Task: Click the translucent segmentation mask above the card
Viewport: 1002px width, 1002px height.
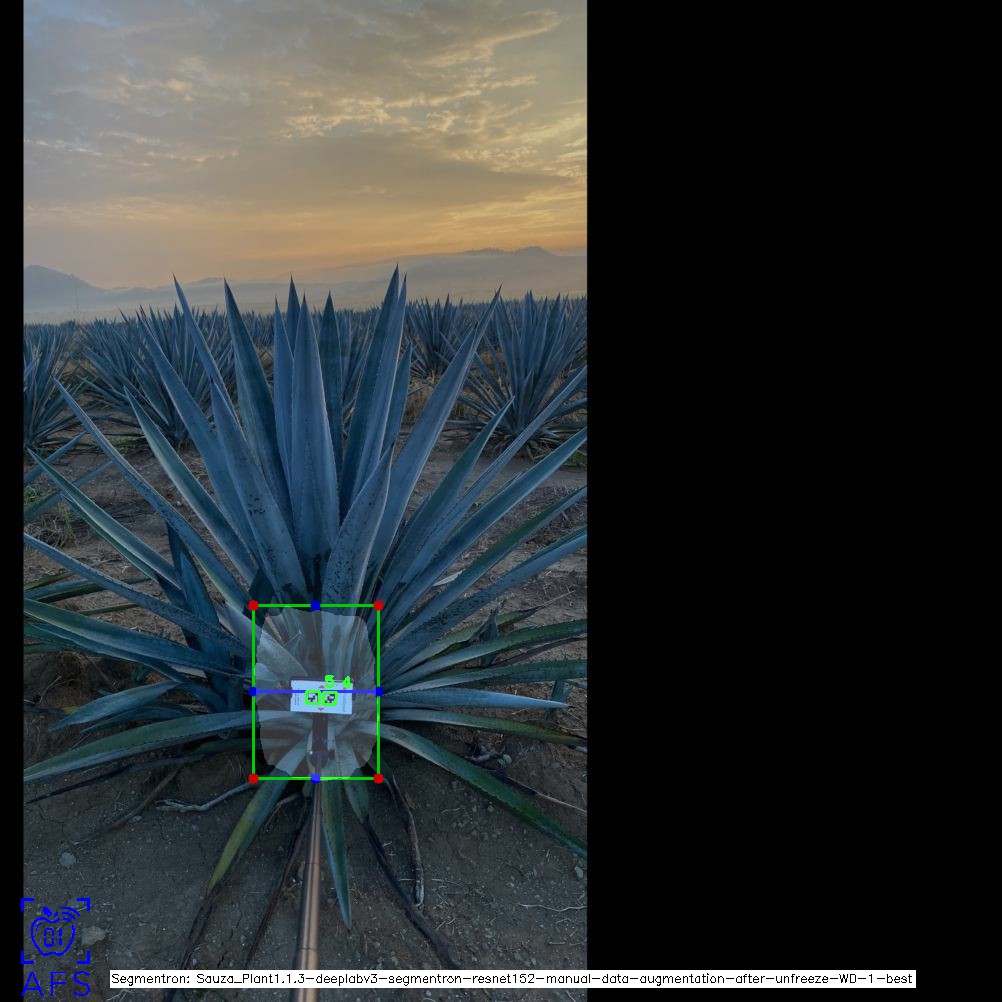Action: 316,645
